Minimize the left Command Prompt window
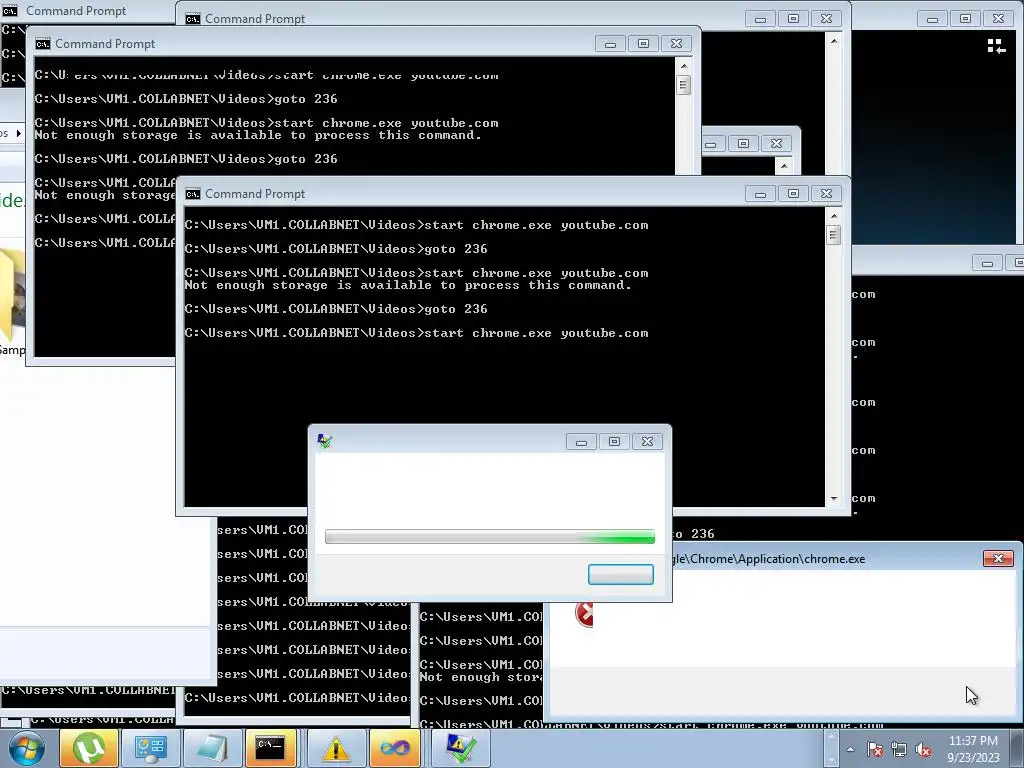 (x=610, y=44)
